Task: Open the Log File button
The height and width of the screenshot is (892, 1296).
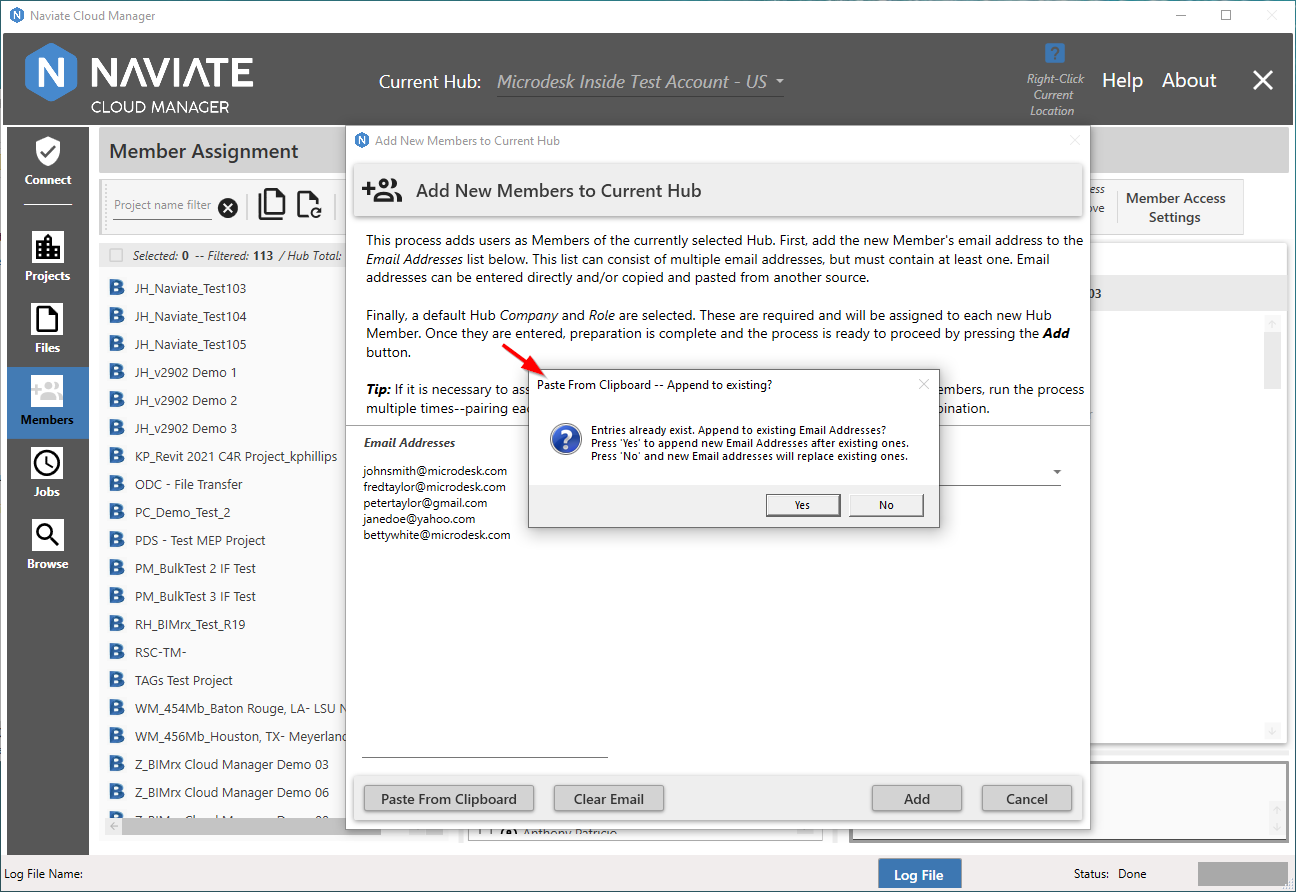Action: [x=919, y=874]
